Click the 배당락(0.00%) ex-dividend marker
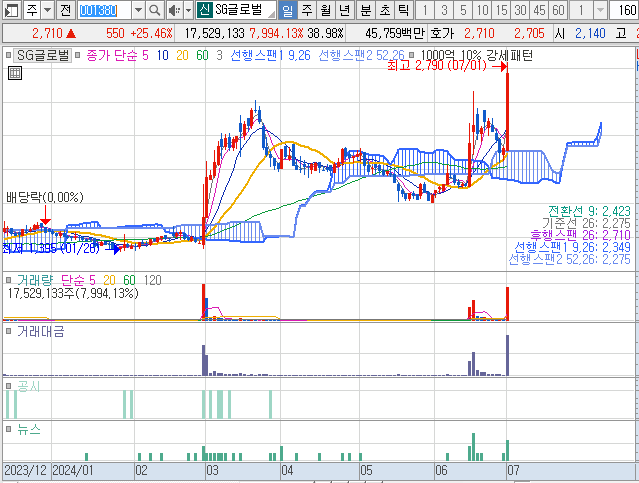 (44, 197)
